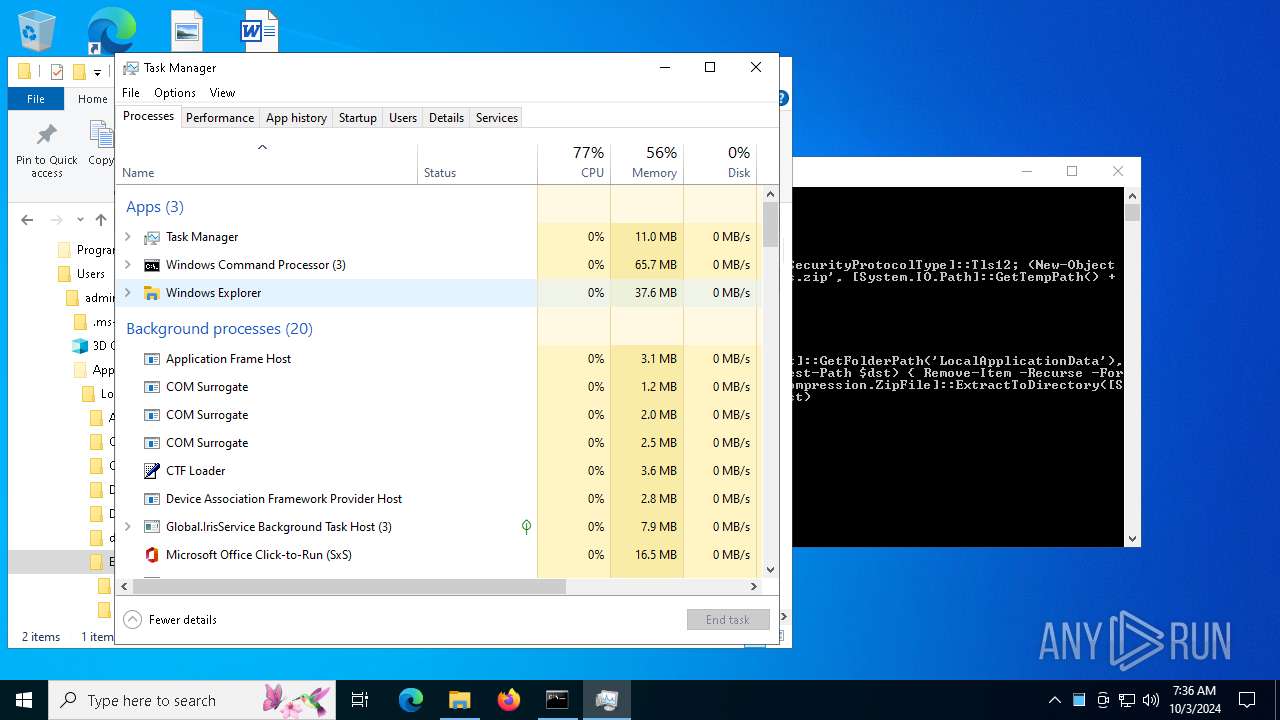Switch to the Details tab
The image size is (1280, 720).
coord(446,118)
